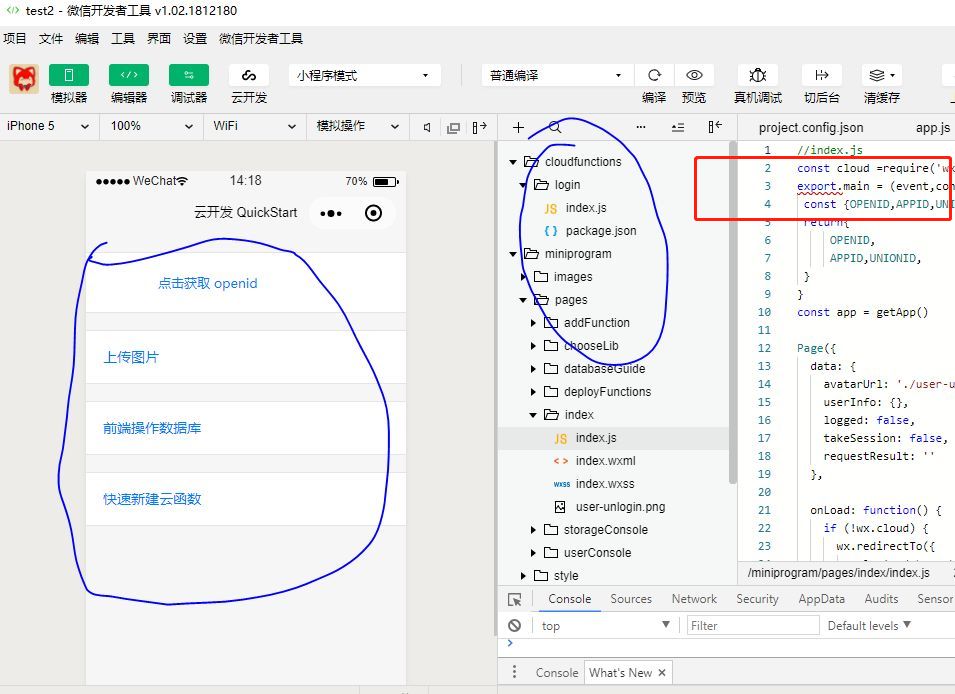Open the 普通编译 compile mode dropdown
Viewport: 955px width, 694px height.
click(557, 76)
